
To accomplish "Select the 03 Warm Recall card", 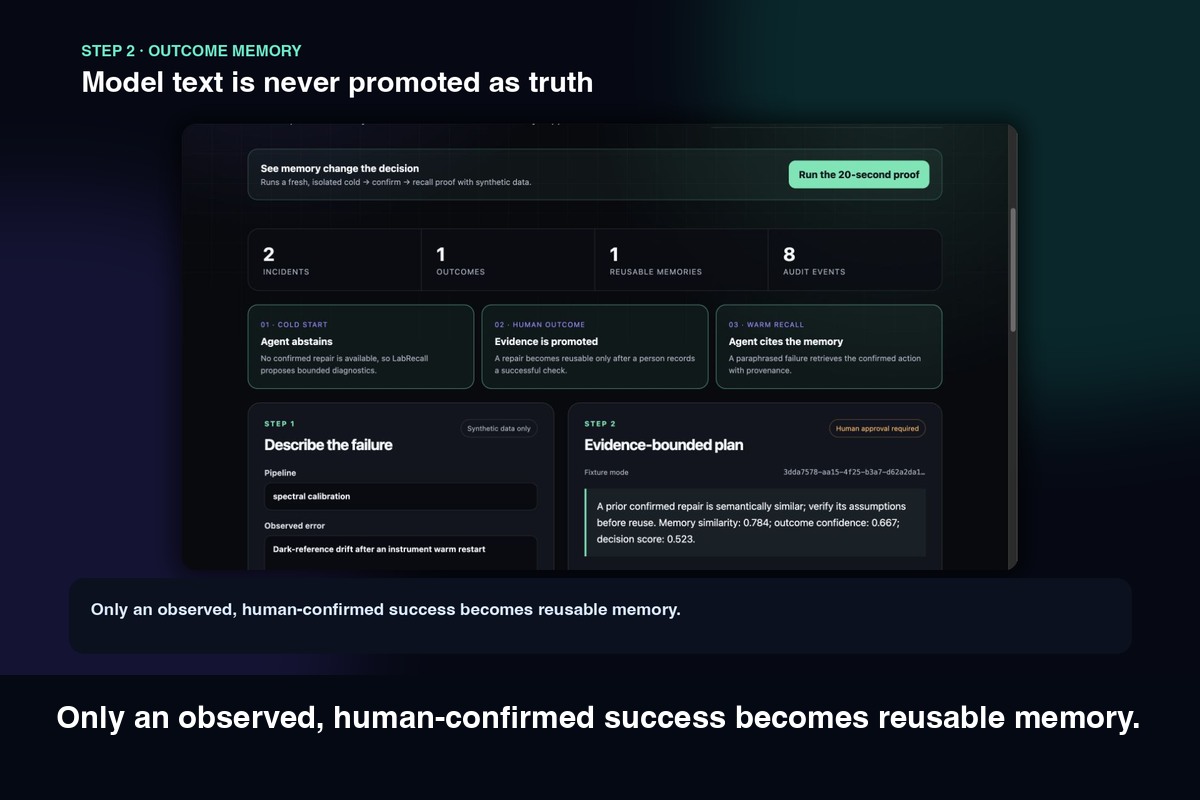I will point(829,347).
